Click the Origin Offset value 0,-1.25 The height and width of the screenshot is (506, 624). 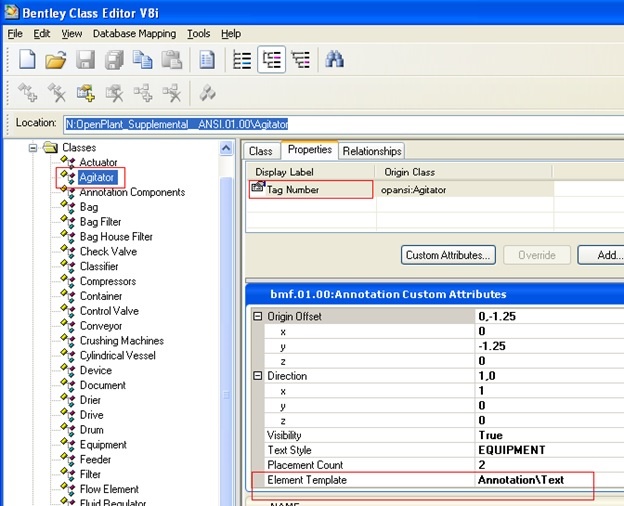pos(497,316)
